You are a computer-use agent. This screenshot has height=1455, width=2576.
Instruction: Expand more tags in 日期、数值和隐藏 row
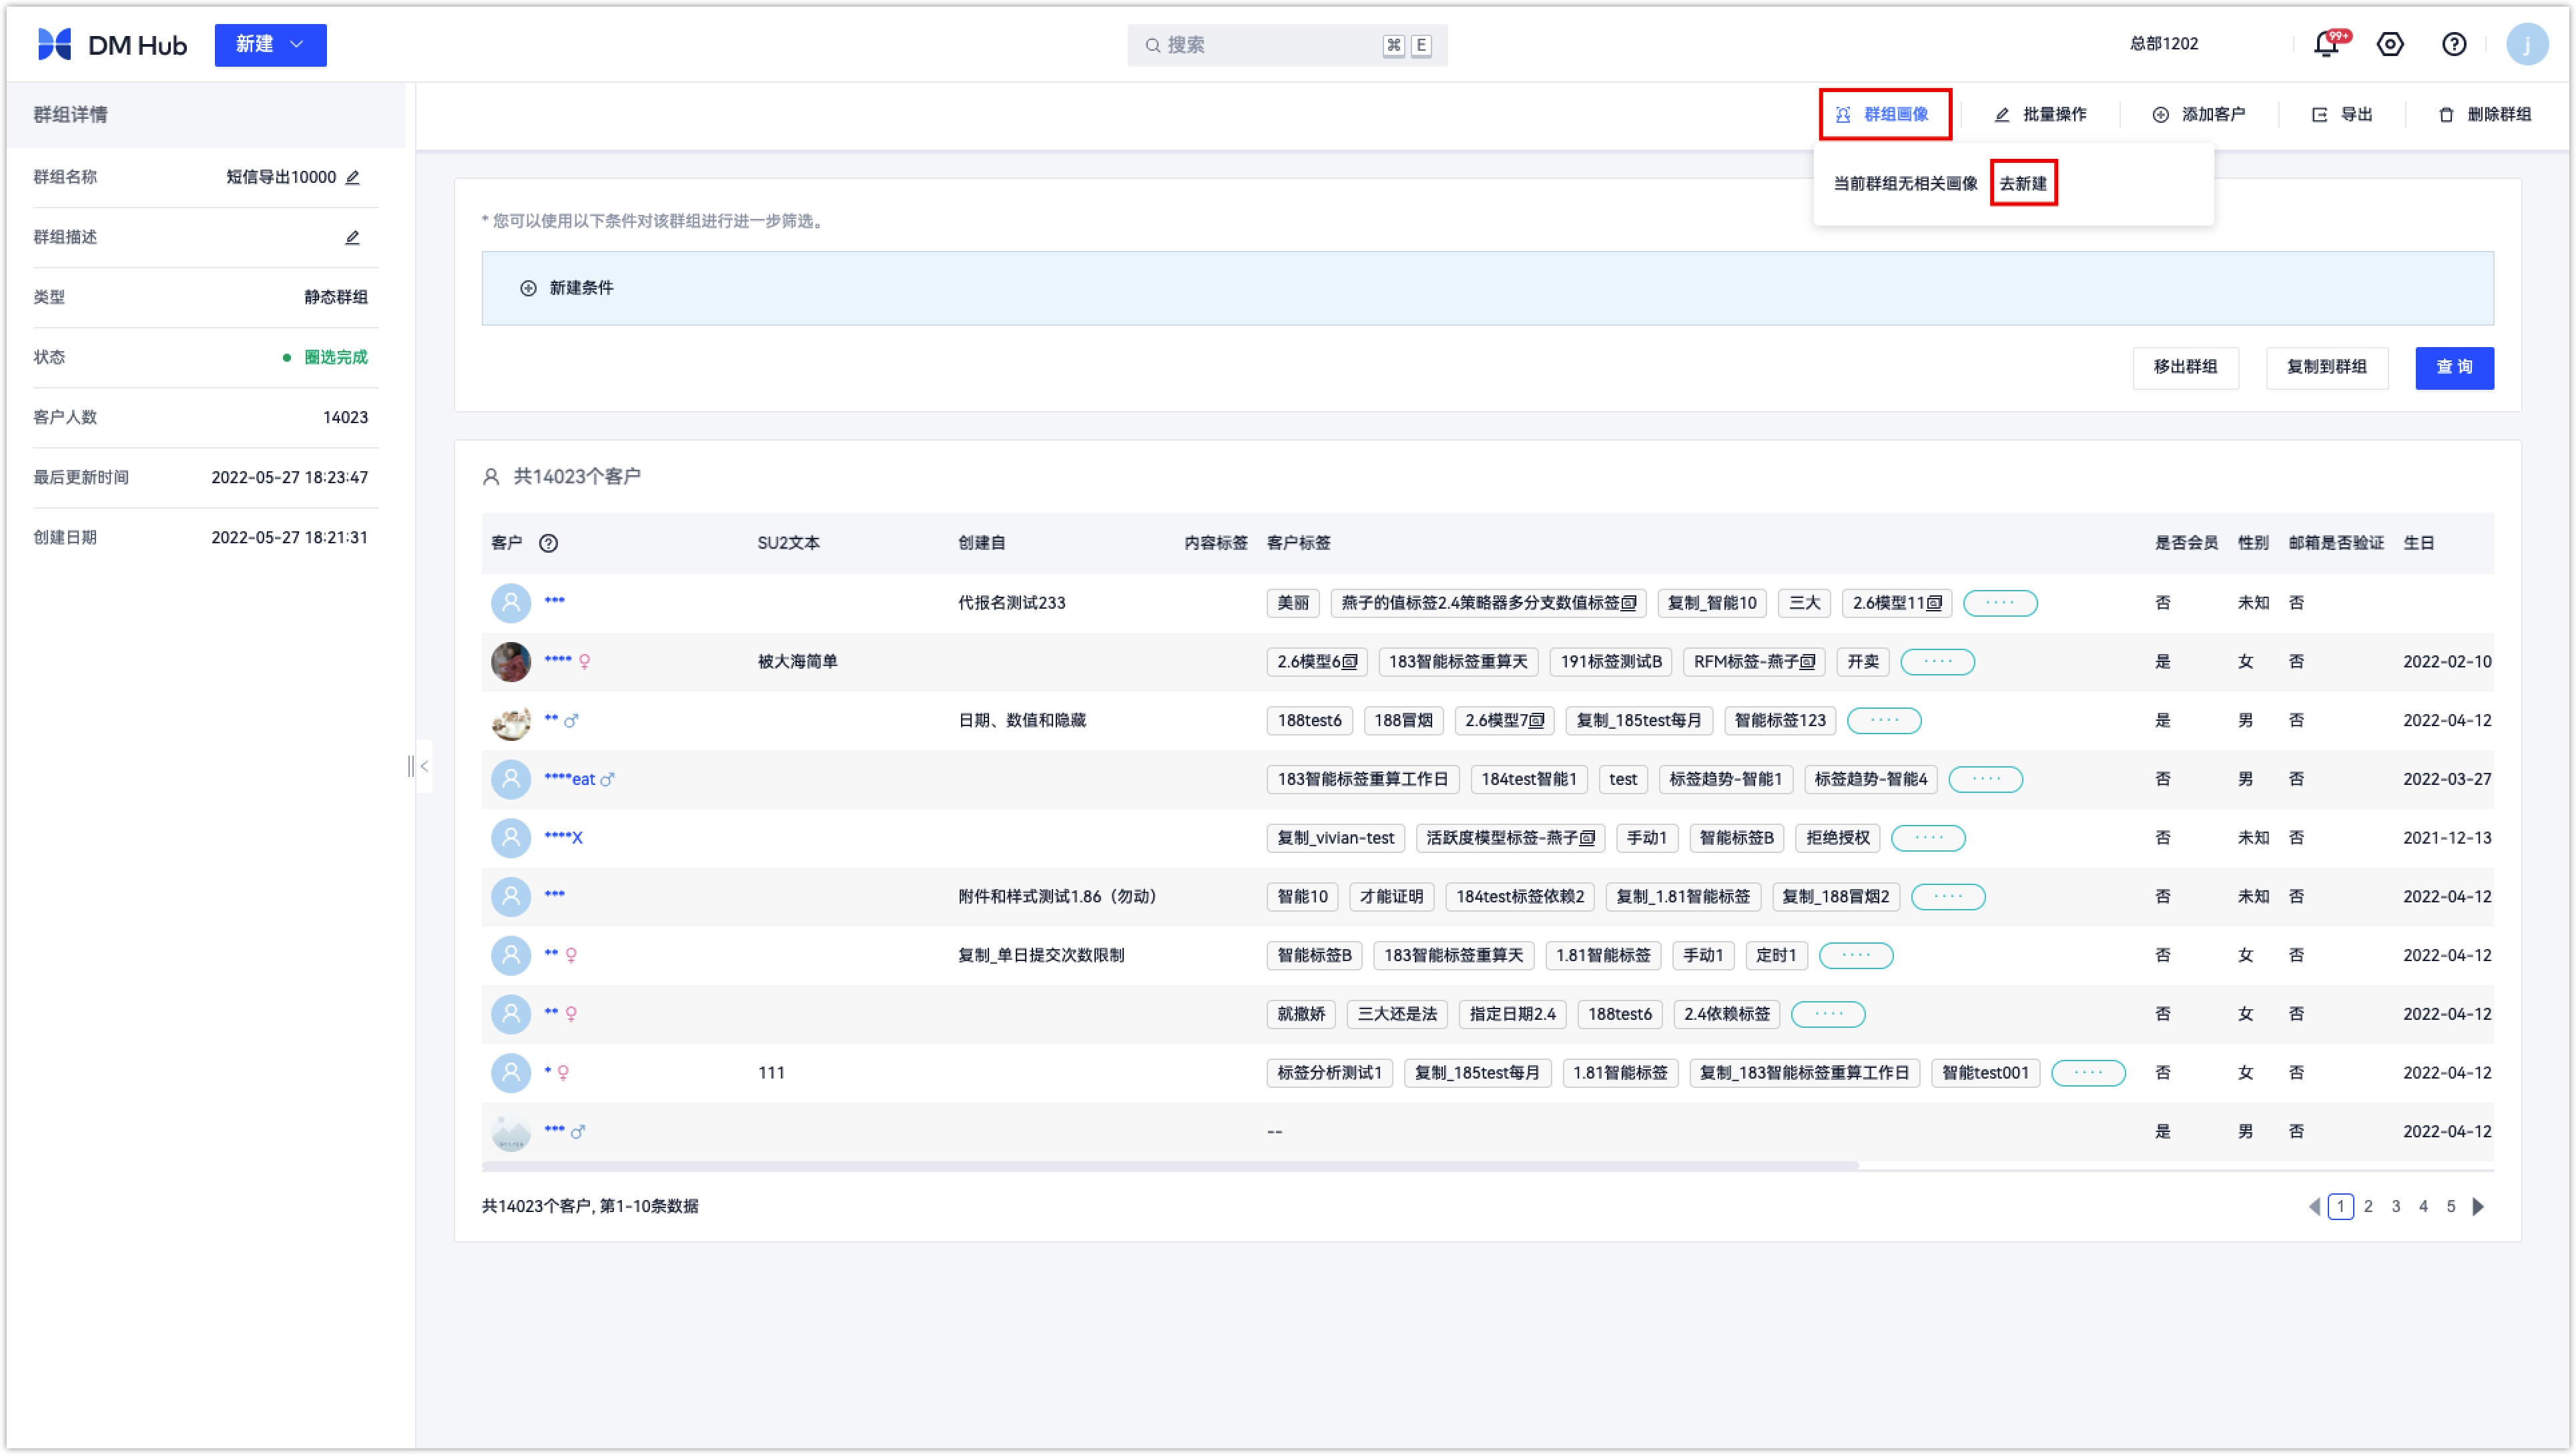[x=1884, y=721]
